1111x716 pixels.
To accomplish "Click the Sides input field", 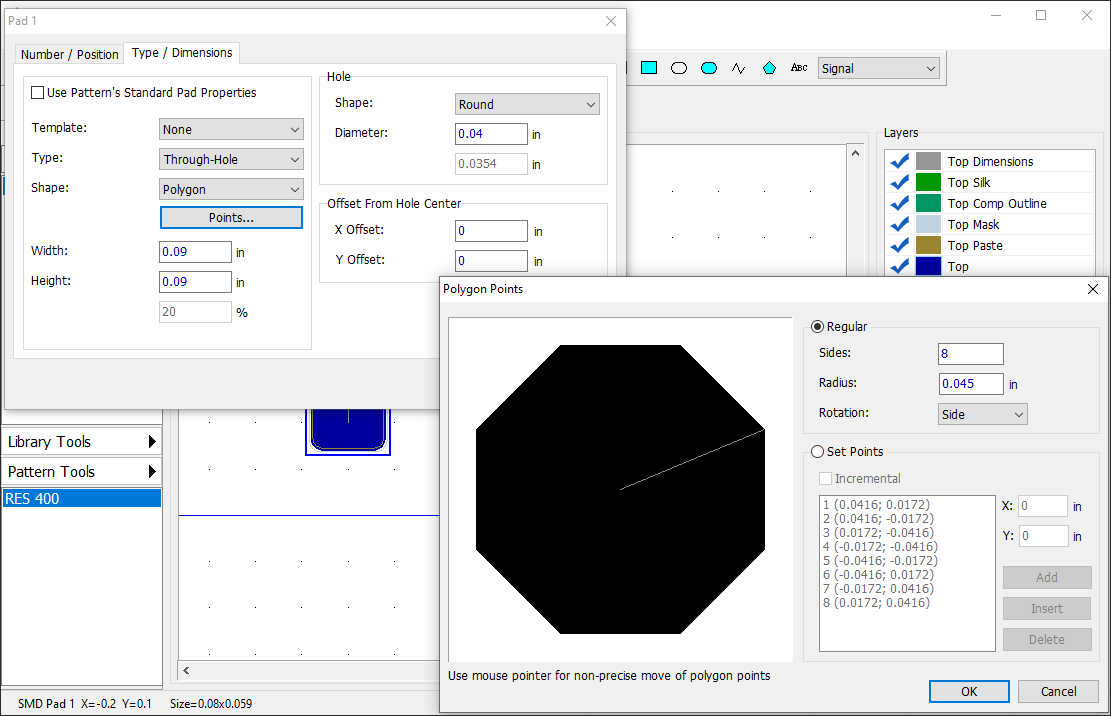I will click(x=971, y=353).
